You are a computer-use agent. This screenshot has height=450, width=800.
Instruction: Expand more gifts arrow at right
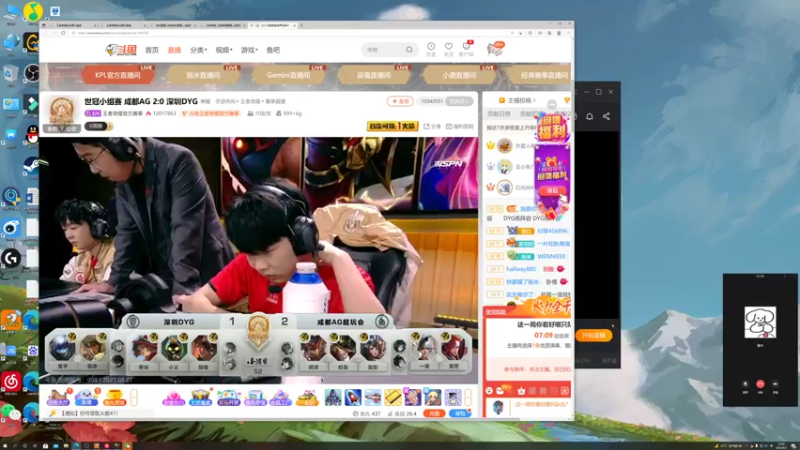click(x=468, y=397)
